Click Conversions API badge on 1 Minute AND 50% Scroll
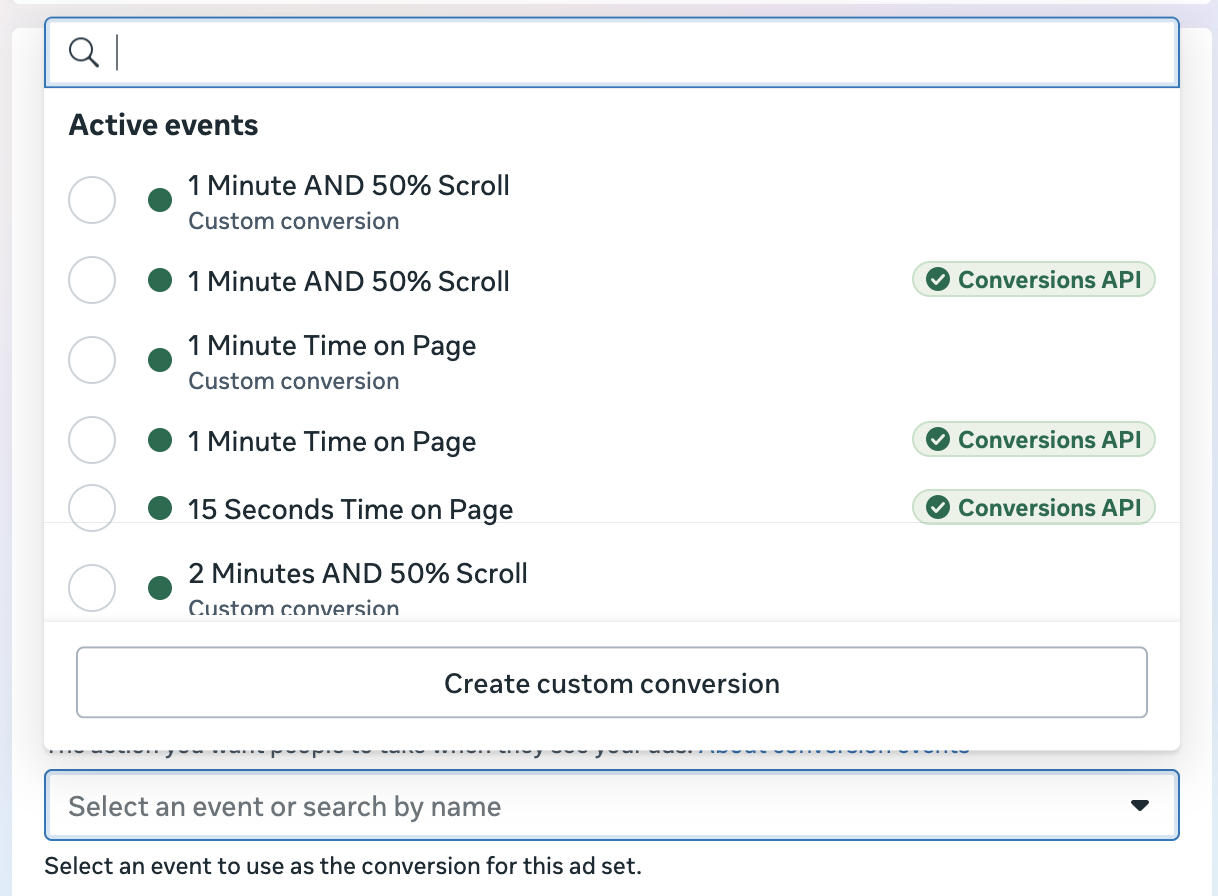Screen dimensions: 1218x896 point(1033,280)
